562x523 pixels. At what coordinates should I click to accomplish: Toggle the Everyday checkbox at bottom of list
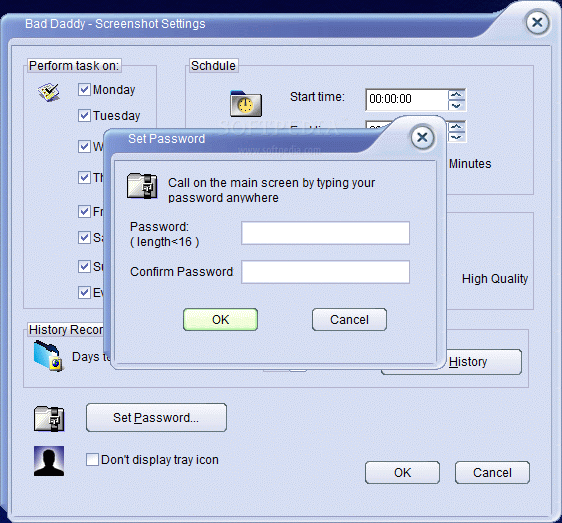pos(84,293)
